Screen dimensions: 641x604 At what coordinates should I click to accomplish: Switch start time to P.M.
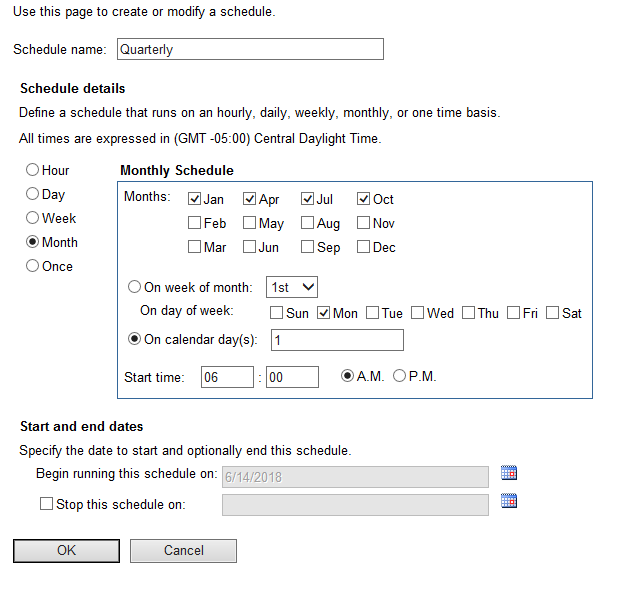click(400, 376)
